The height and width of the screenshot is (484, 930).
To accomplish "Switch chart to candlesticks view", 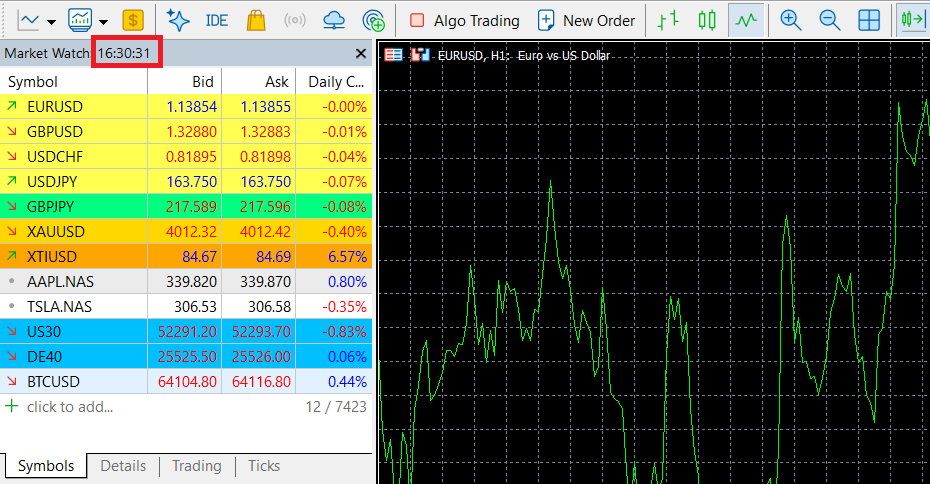I will pyautogui.click(x=706, y=21).
